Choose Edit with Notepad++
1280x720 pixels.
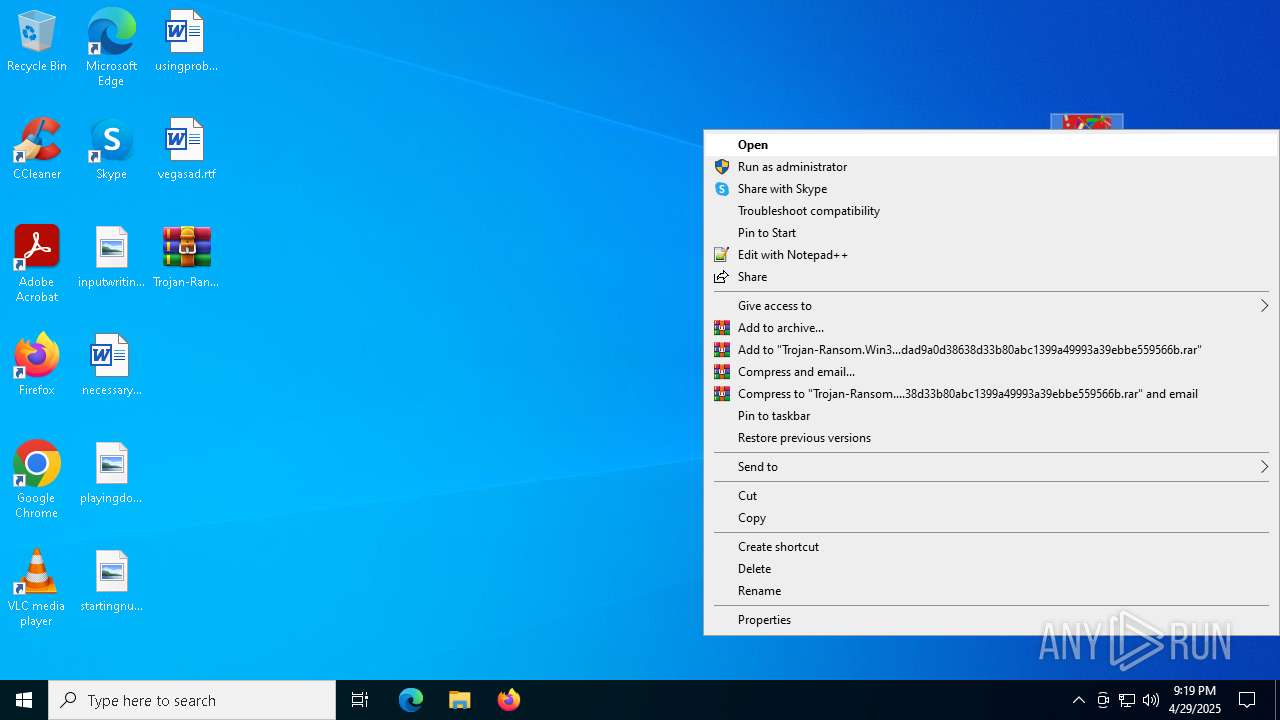pos(991,255)
